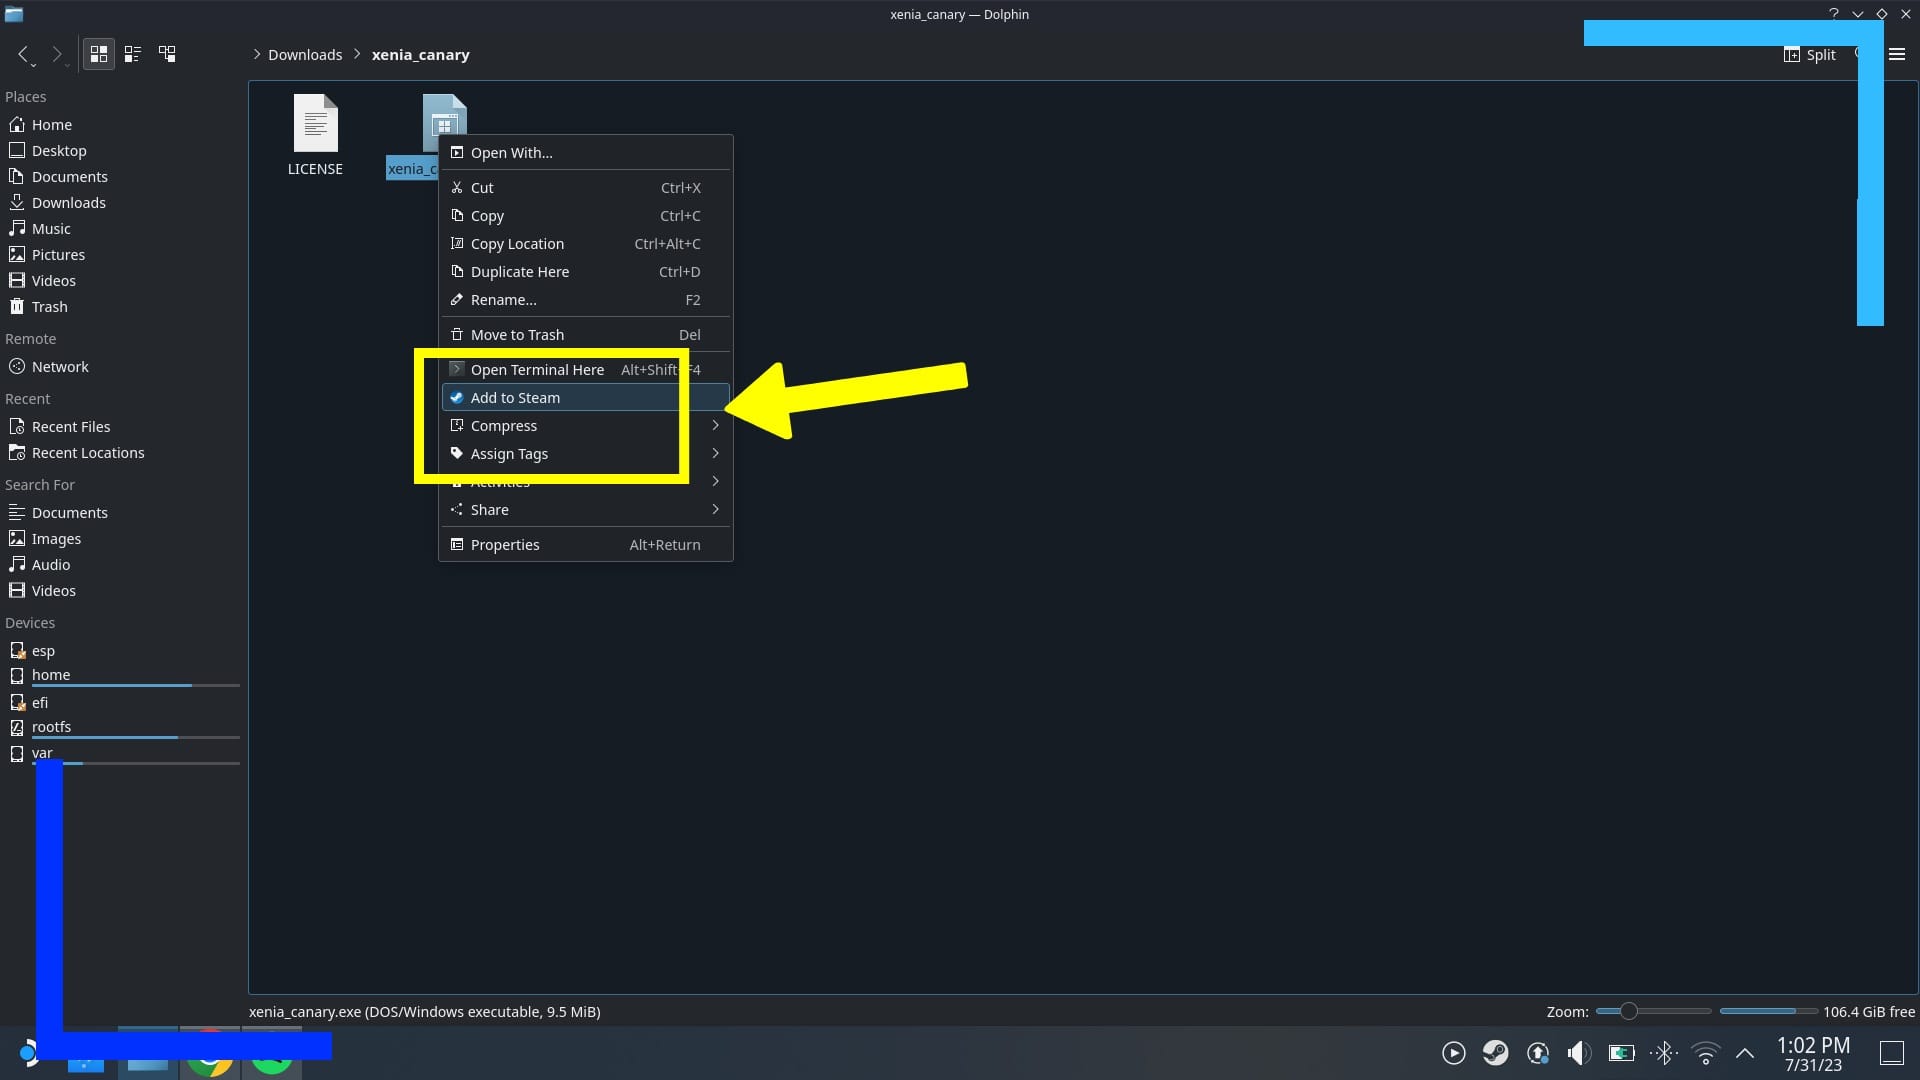
Task: Open volume control from the system tray
Action: (1580, 1053)
